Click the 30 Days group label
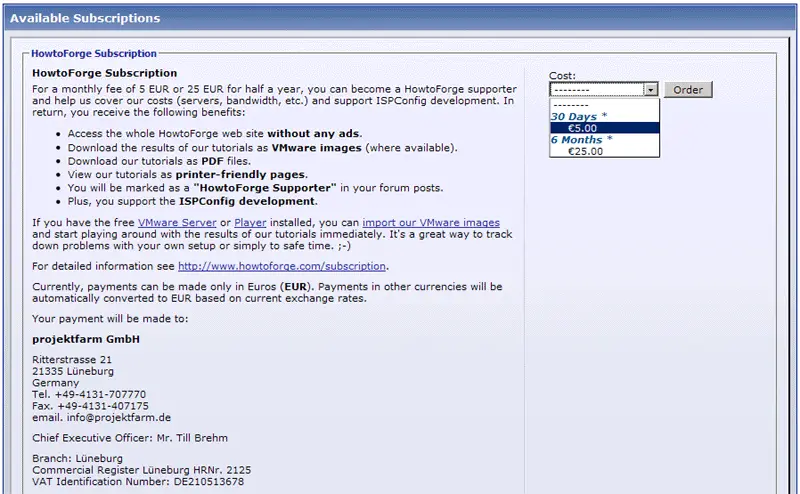 (579, 116)
